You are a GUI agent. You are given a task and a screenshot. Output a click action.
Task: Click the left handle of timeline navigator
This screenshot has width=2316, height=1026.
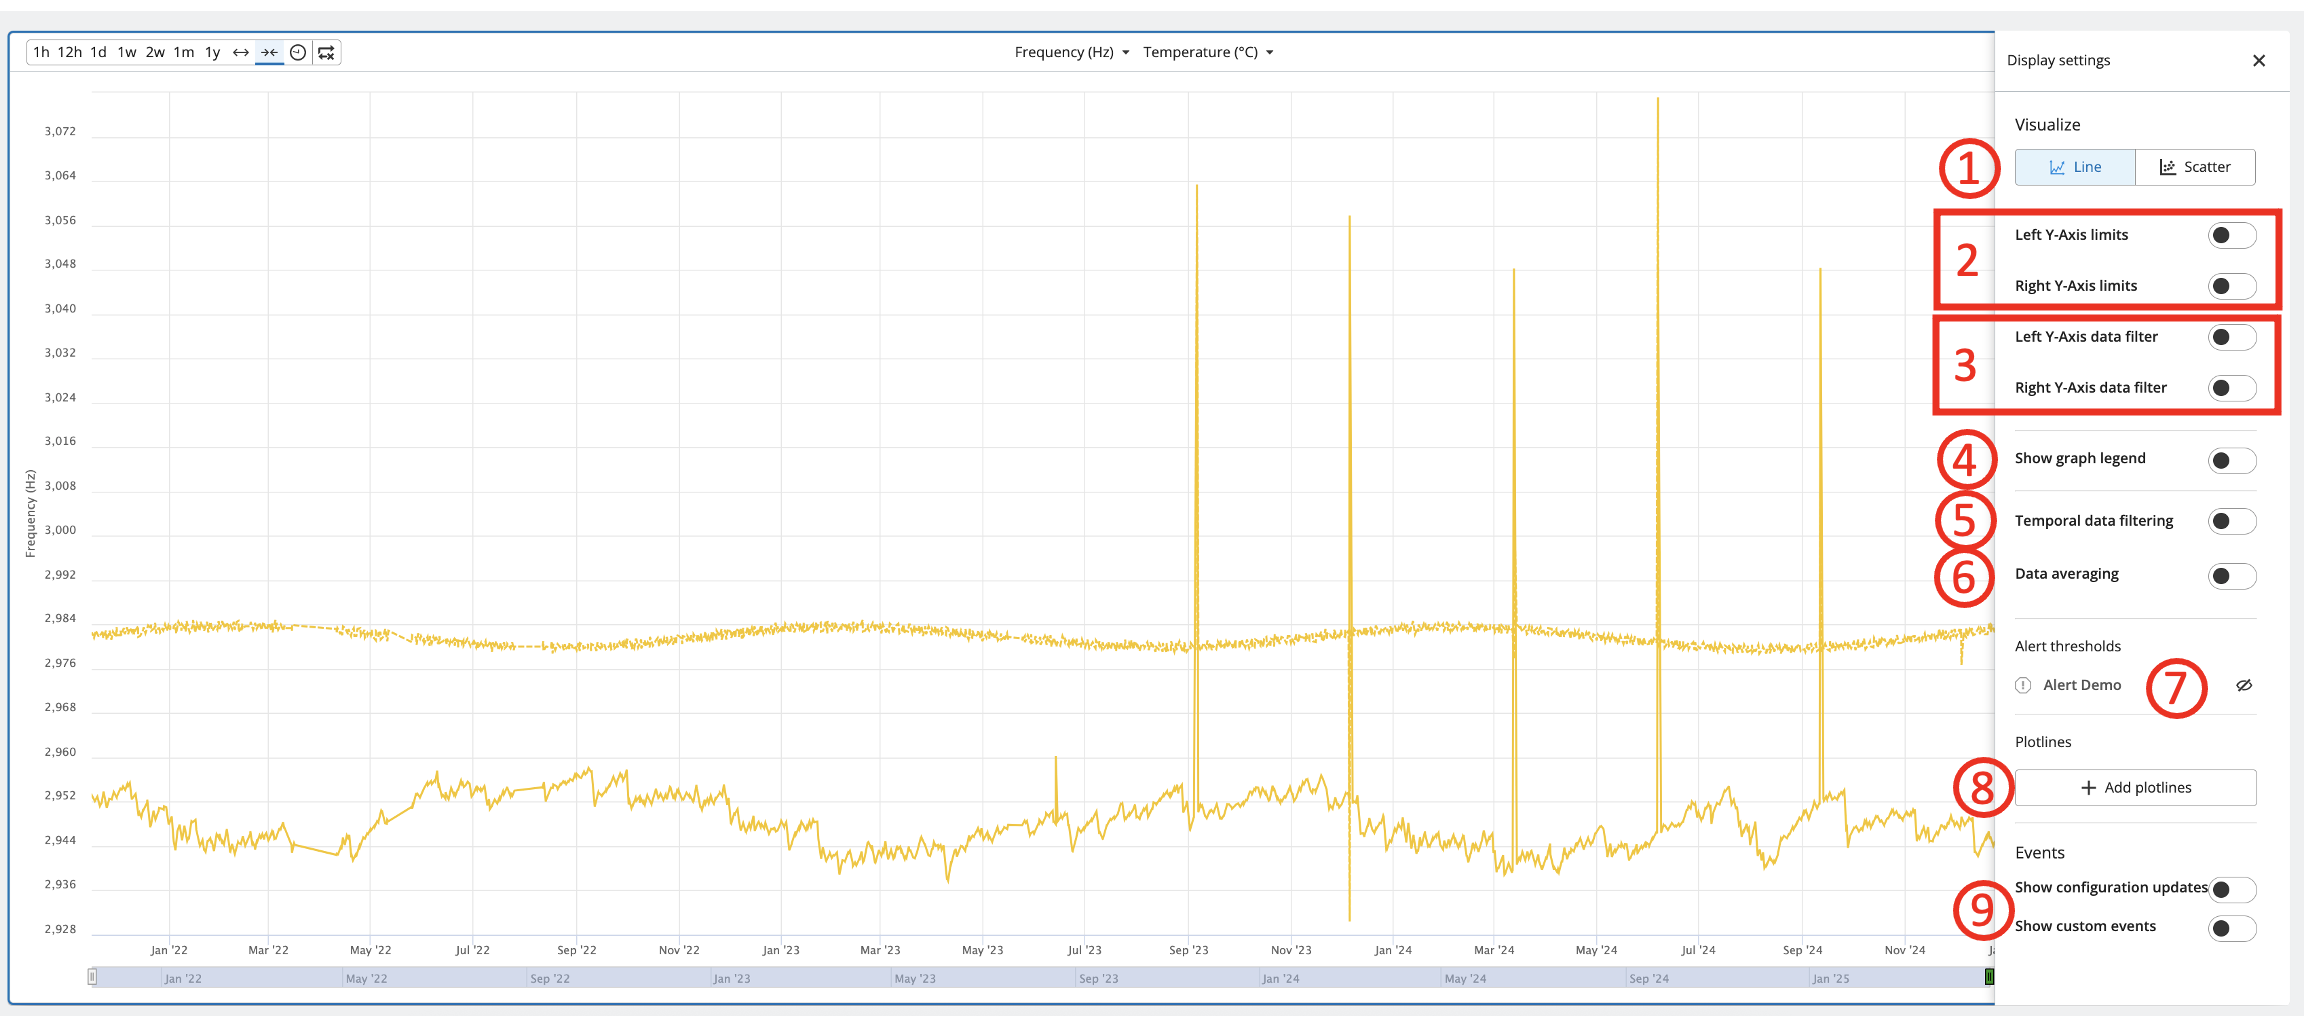(x=92, y=977)
